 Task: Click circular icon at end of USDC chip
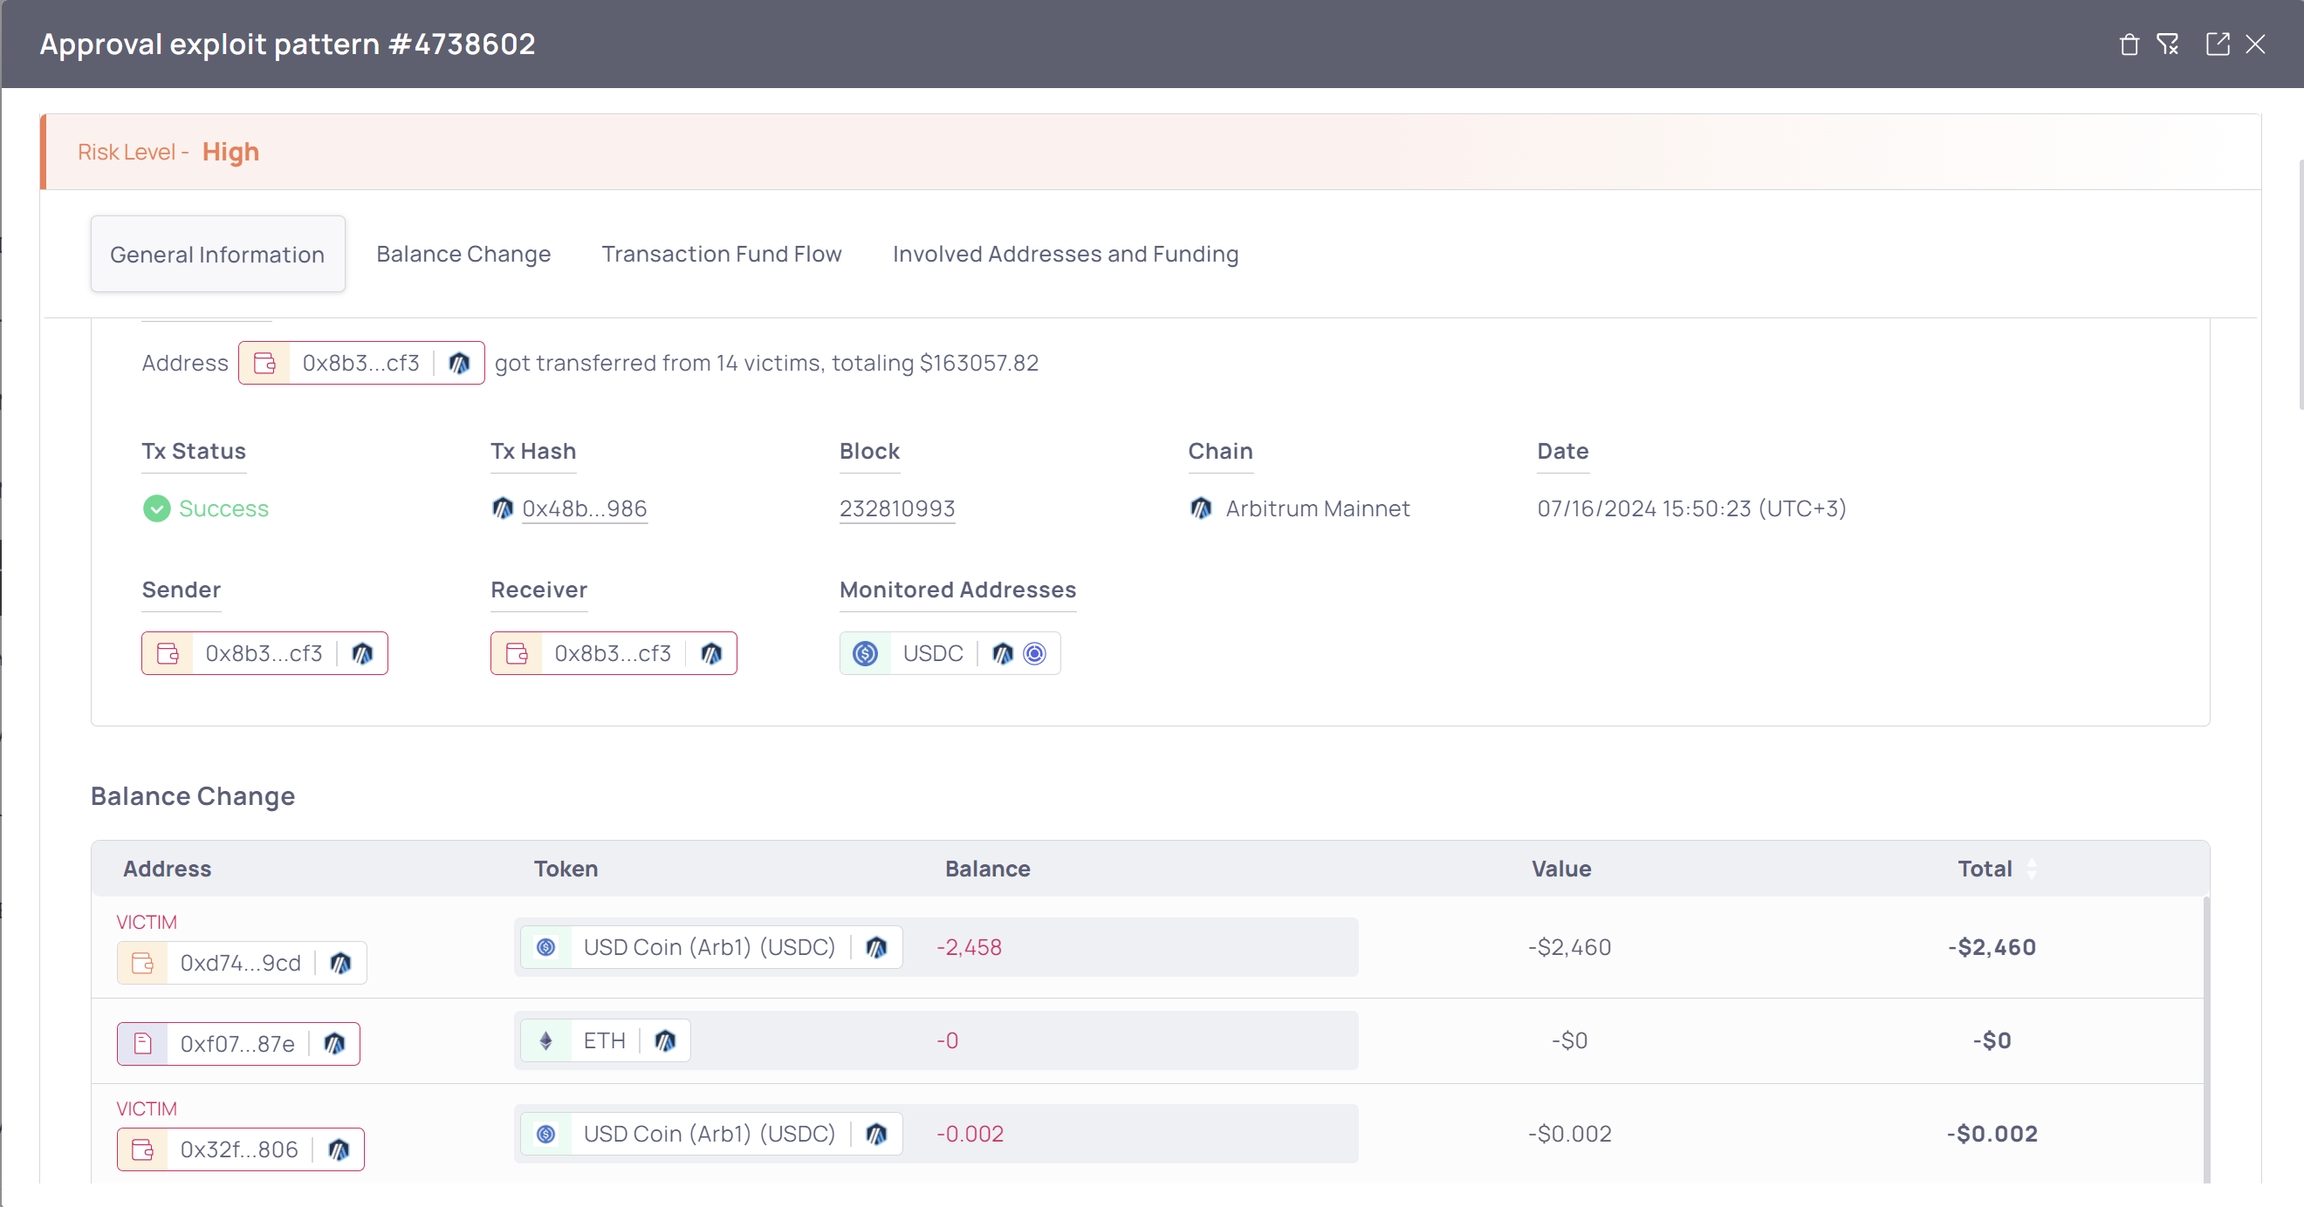(x=1035, y=654)
